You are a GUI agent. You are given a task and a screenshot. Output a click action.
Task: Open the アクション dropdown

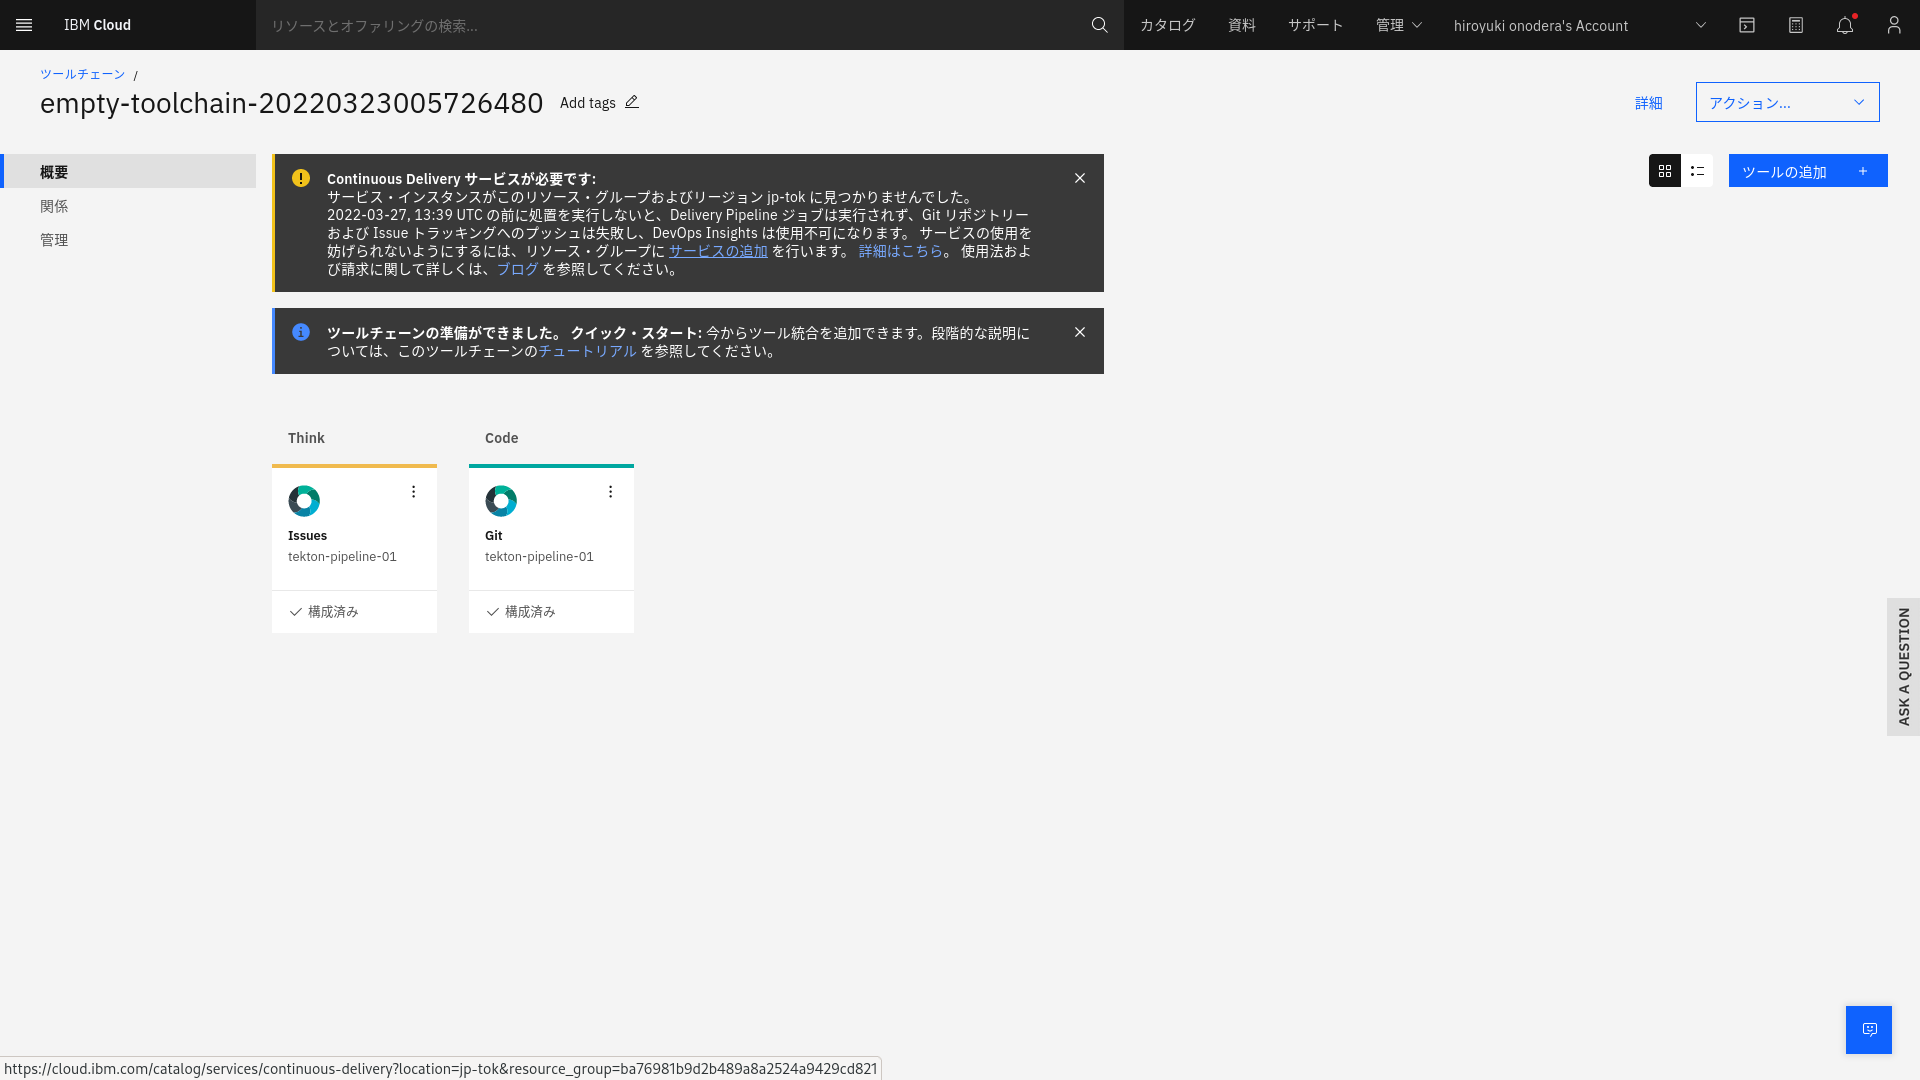[x=1786, y=101]
